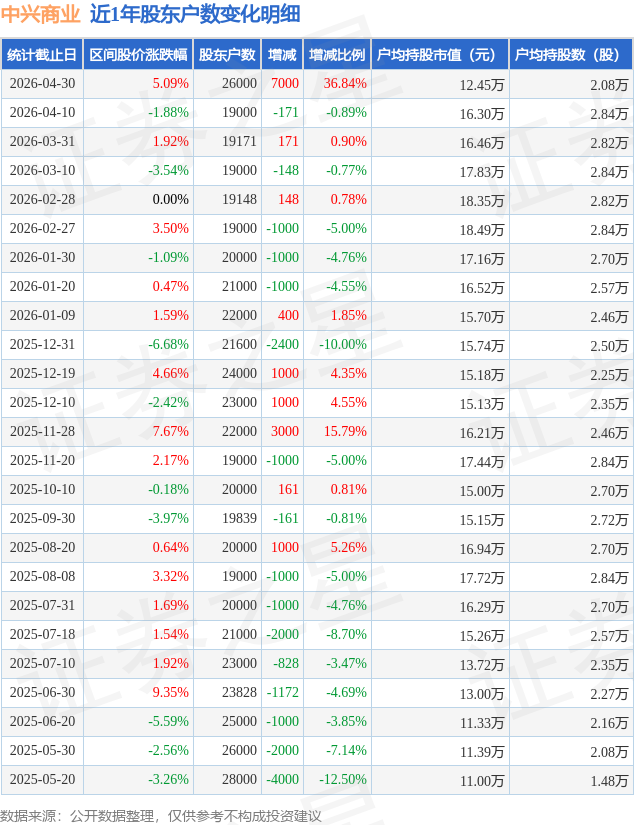Select the 2025-05-20 date cell

click(x=43, y=779)
